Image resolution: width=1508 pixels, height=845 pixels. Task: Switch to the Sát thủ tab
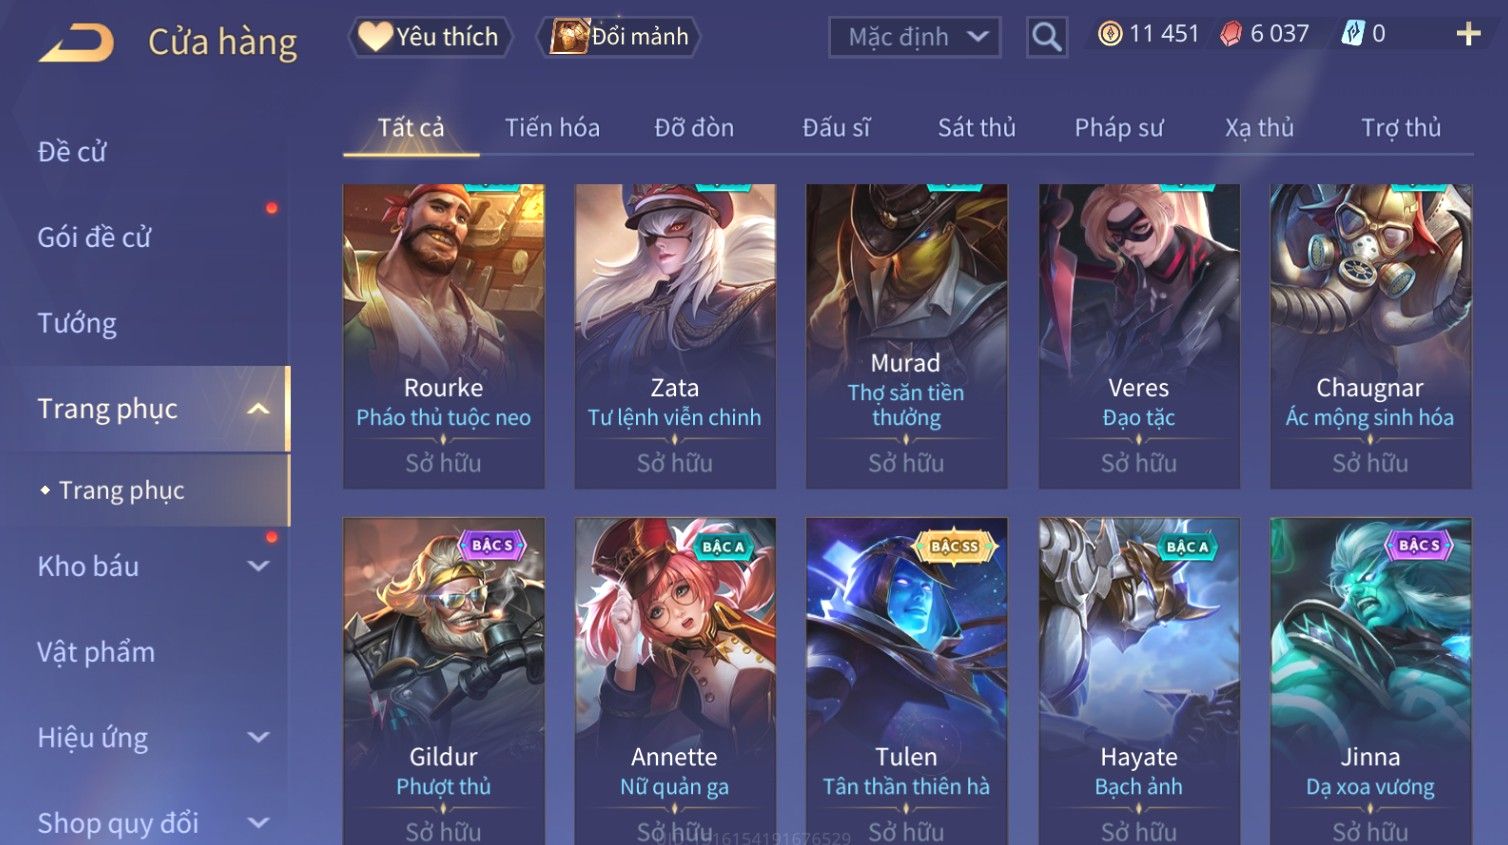tap(976, 128)
